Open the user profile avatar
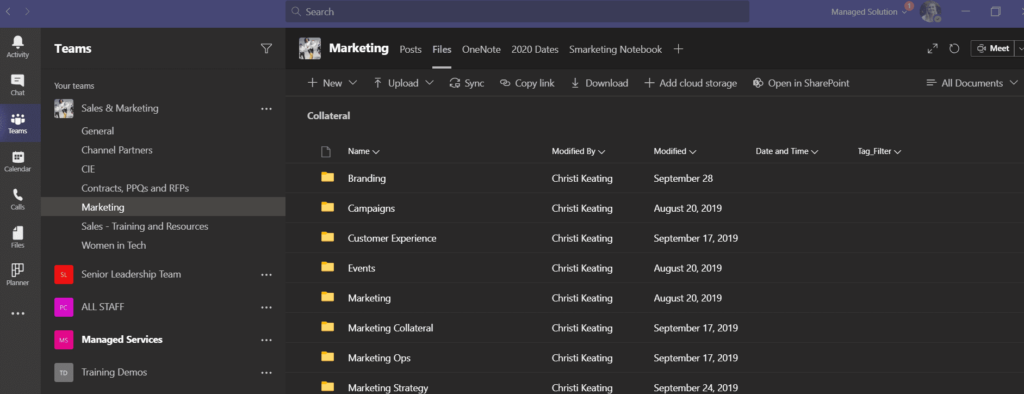 click(931, 12)
